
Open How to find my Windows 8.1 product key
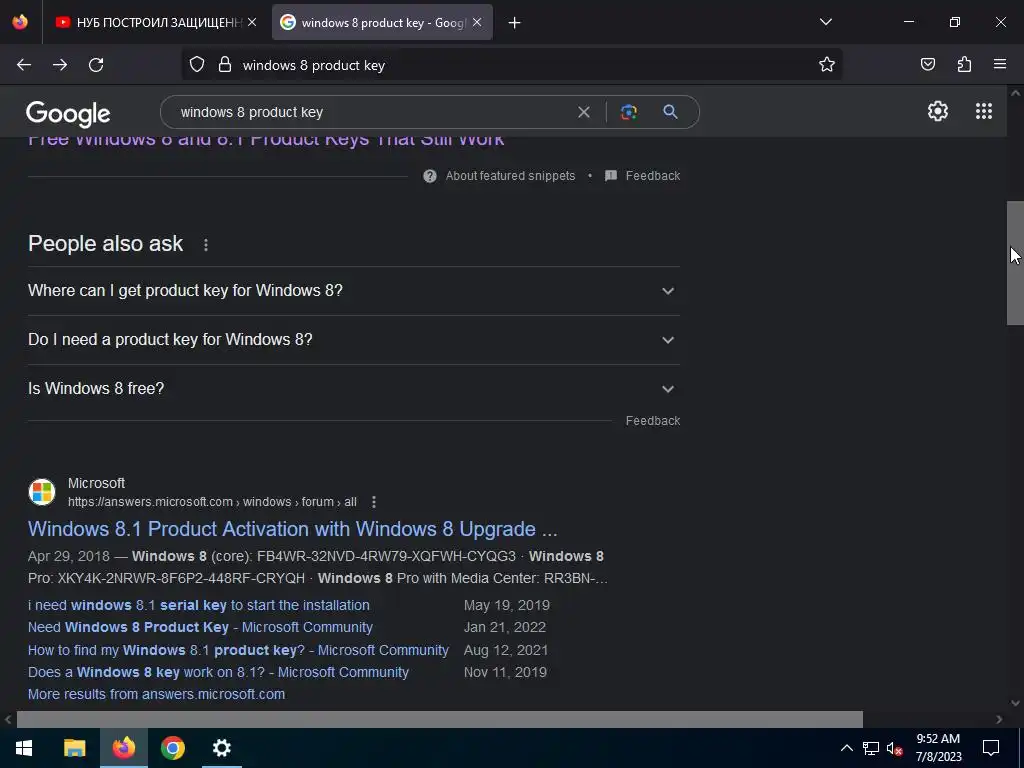click(x=238, y=650)
